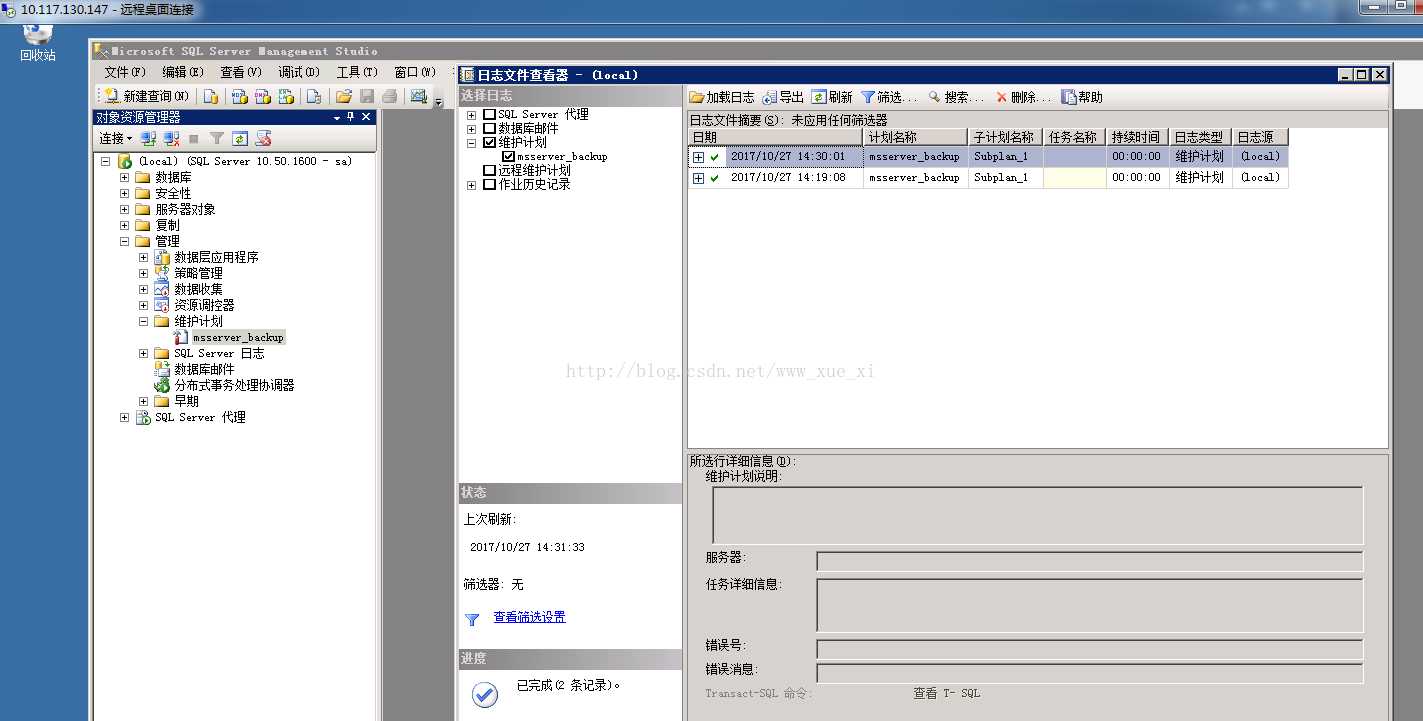Image resolution: width=1423 pixels, height=721 pixels.
Task: Collapse the 管理 folder node
Action: tap(125, 241)
